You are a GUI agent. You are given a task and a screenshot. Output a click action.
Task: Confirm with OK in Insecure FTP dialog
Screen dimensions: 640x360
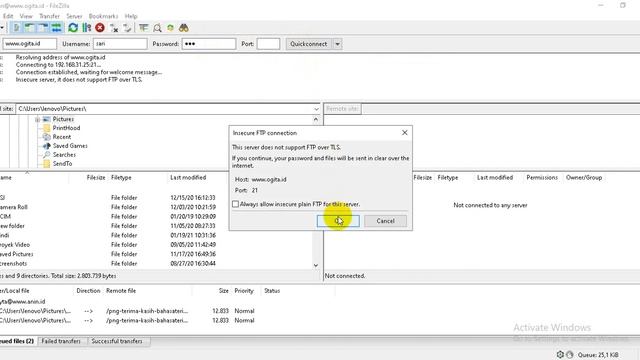[338, 221]
